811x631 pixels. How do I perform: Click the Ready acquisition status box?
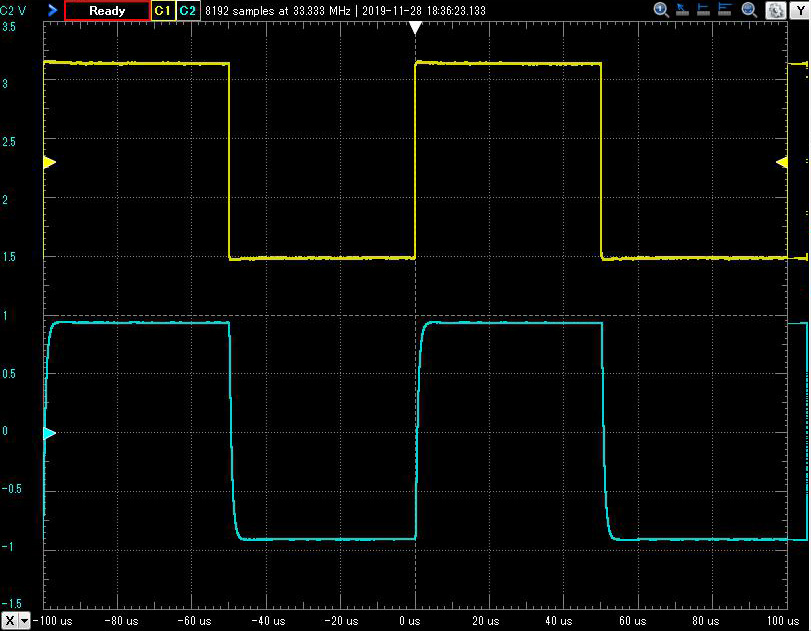(x=107, y=10)
